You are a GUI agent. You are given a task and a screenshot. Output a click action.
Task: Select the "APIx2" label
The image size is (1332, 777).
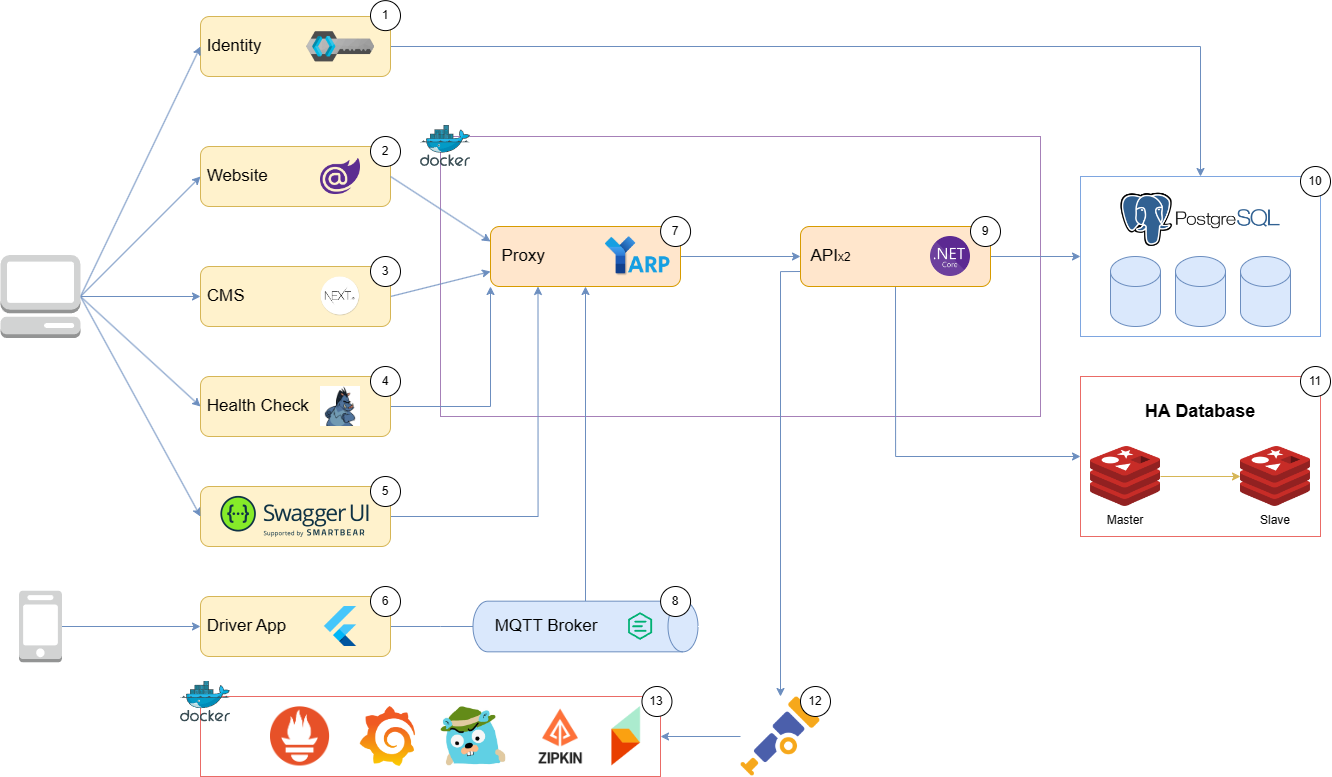point(830,256)
